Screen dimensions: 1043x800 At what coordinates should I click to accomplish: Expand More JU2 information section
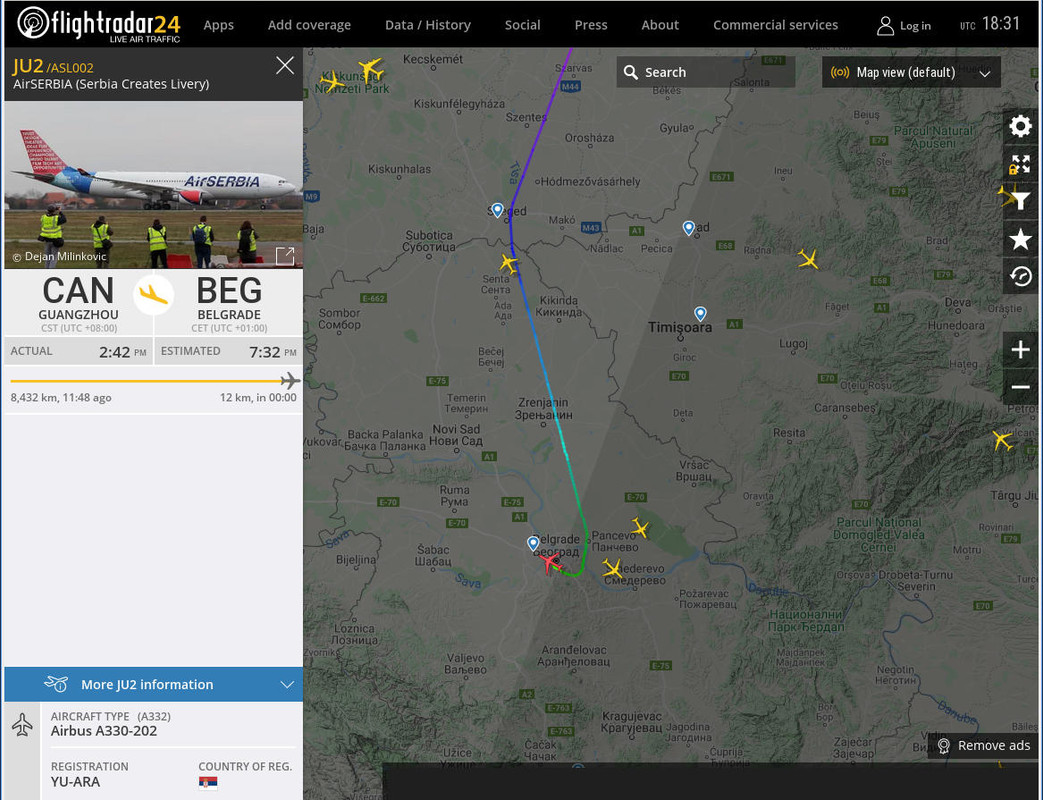click(x=154, y=684)
